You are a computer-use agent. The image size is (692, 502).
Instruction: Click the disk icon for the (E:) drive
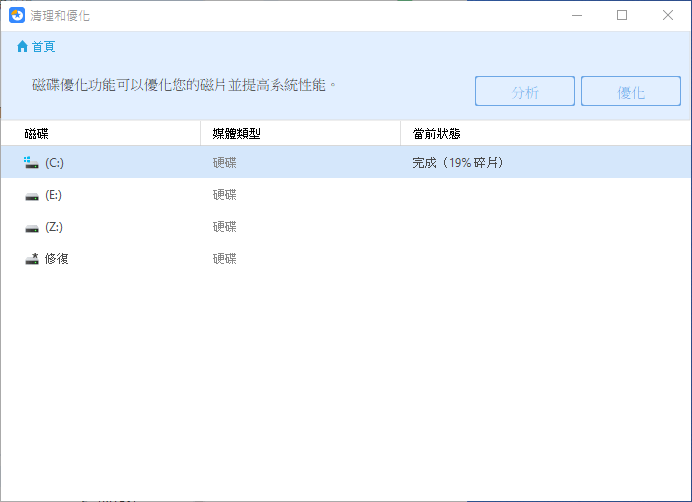point(32,195)
